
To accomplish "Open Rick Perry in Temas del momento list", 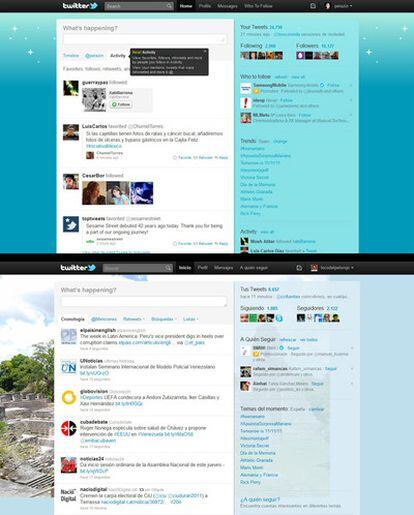I will click(250, 482).
